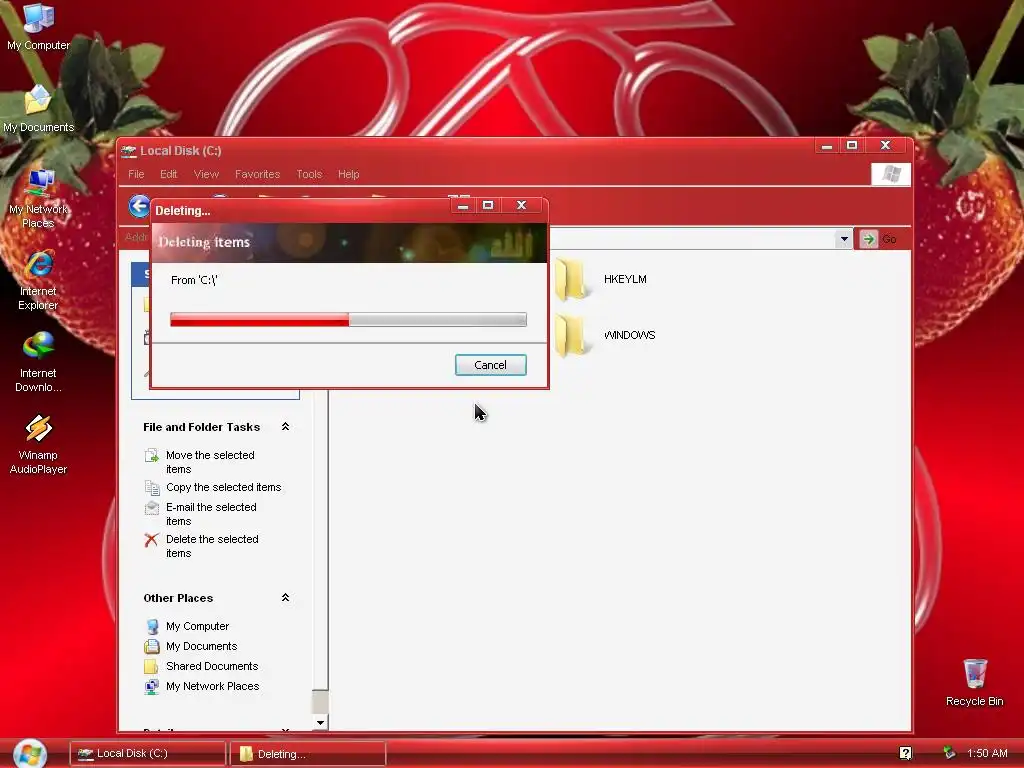
Task: Go to My Documents link
Action: point(201,647)
